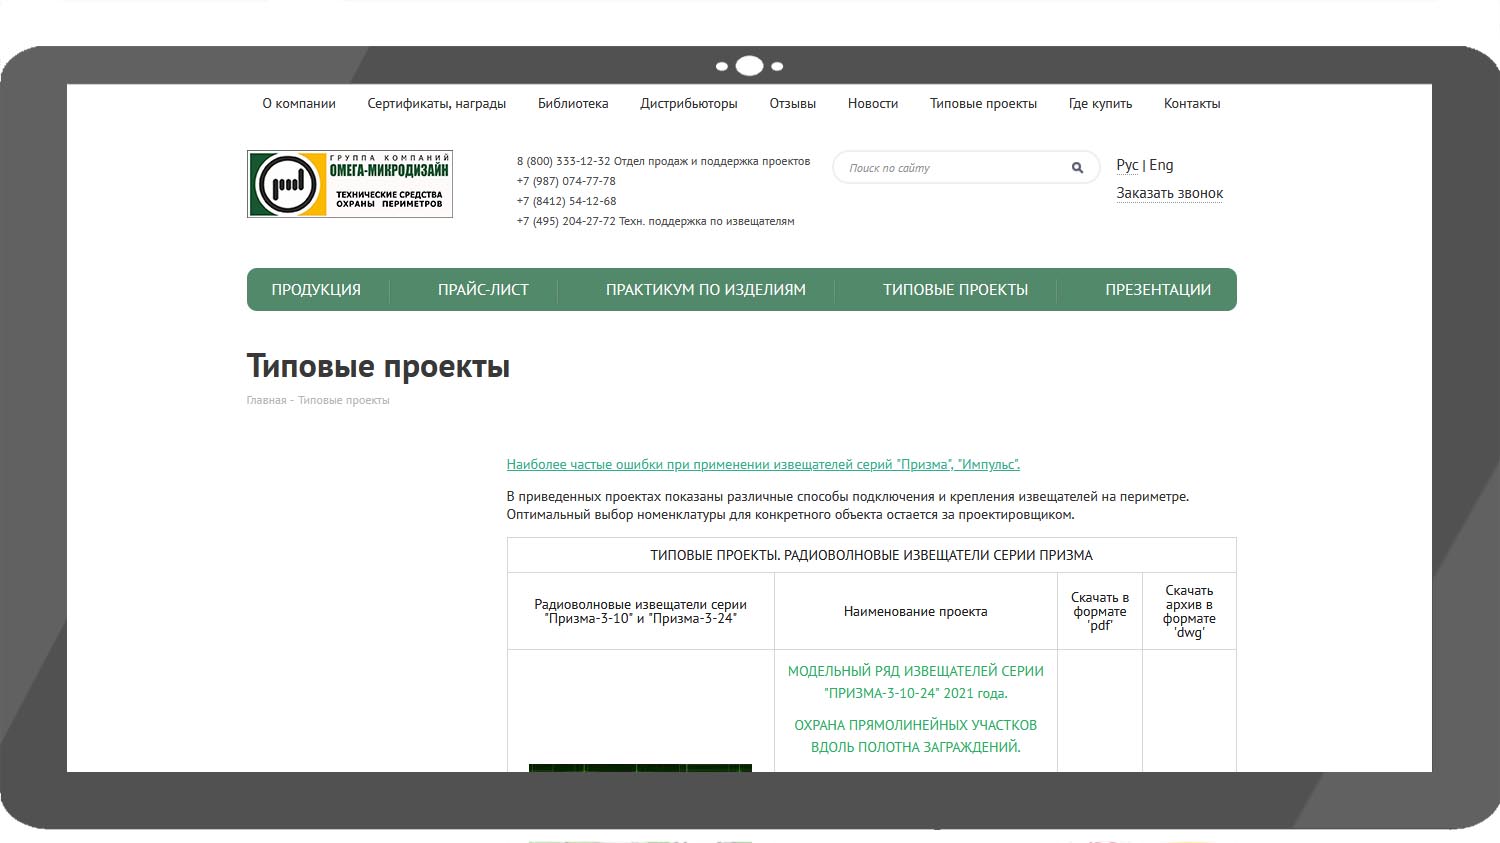Click the Главная breadcrumb link
Viewport: 1500px width, 843px height.
point(266,400)
